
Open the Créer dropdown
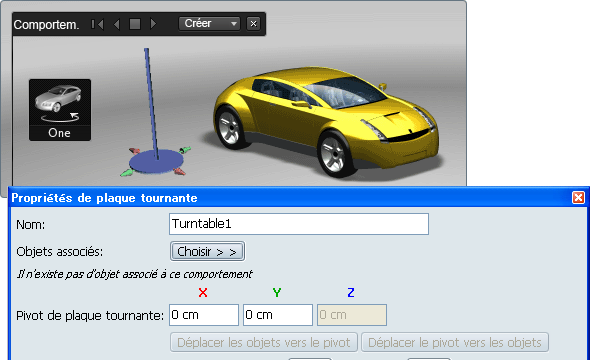click(209, 24)
